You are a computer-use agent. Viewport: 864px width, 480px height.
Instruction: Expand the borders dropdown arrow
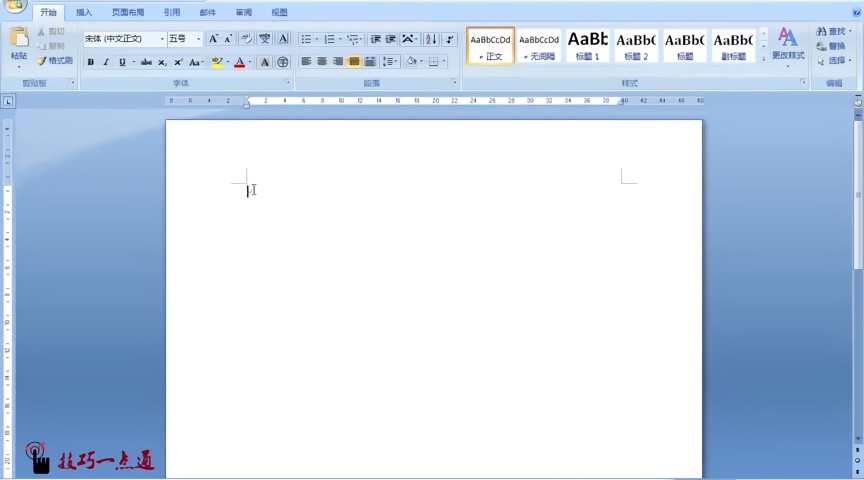coord(444,62)
